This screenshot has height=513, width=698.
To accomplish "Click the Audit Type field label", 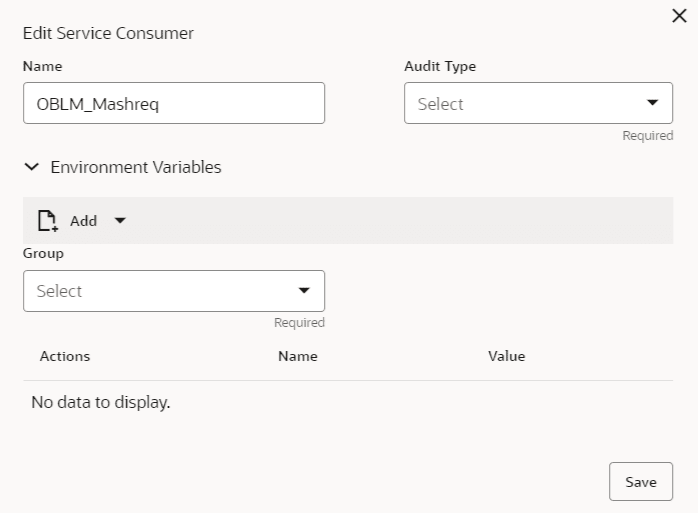I will click(x=440, y=66).
